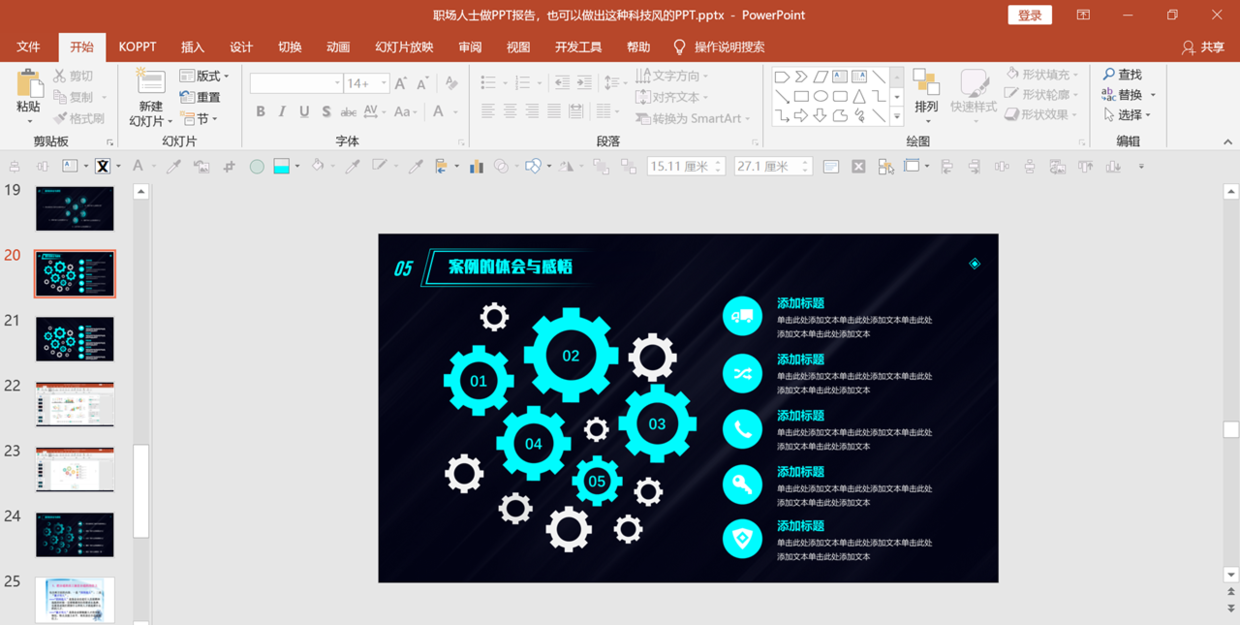Toggle bold formatting (B)
The height and width of the screenshot is (625, 1240).
pos(261,112)
